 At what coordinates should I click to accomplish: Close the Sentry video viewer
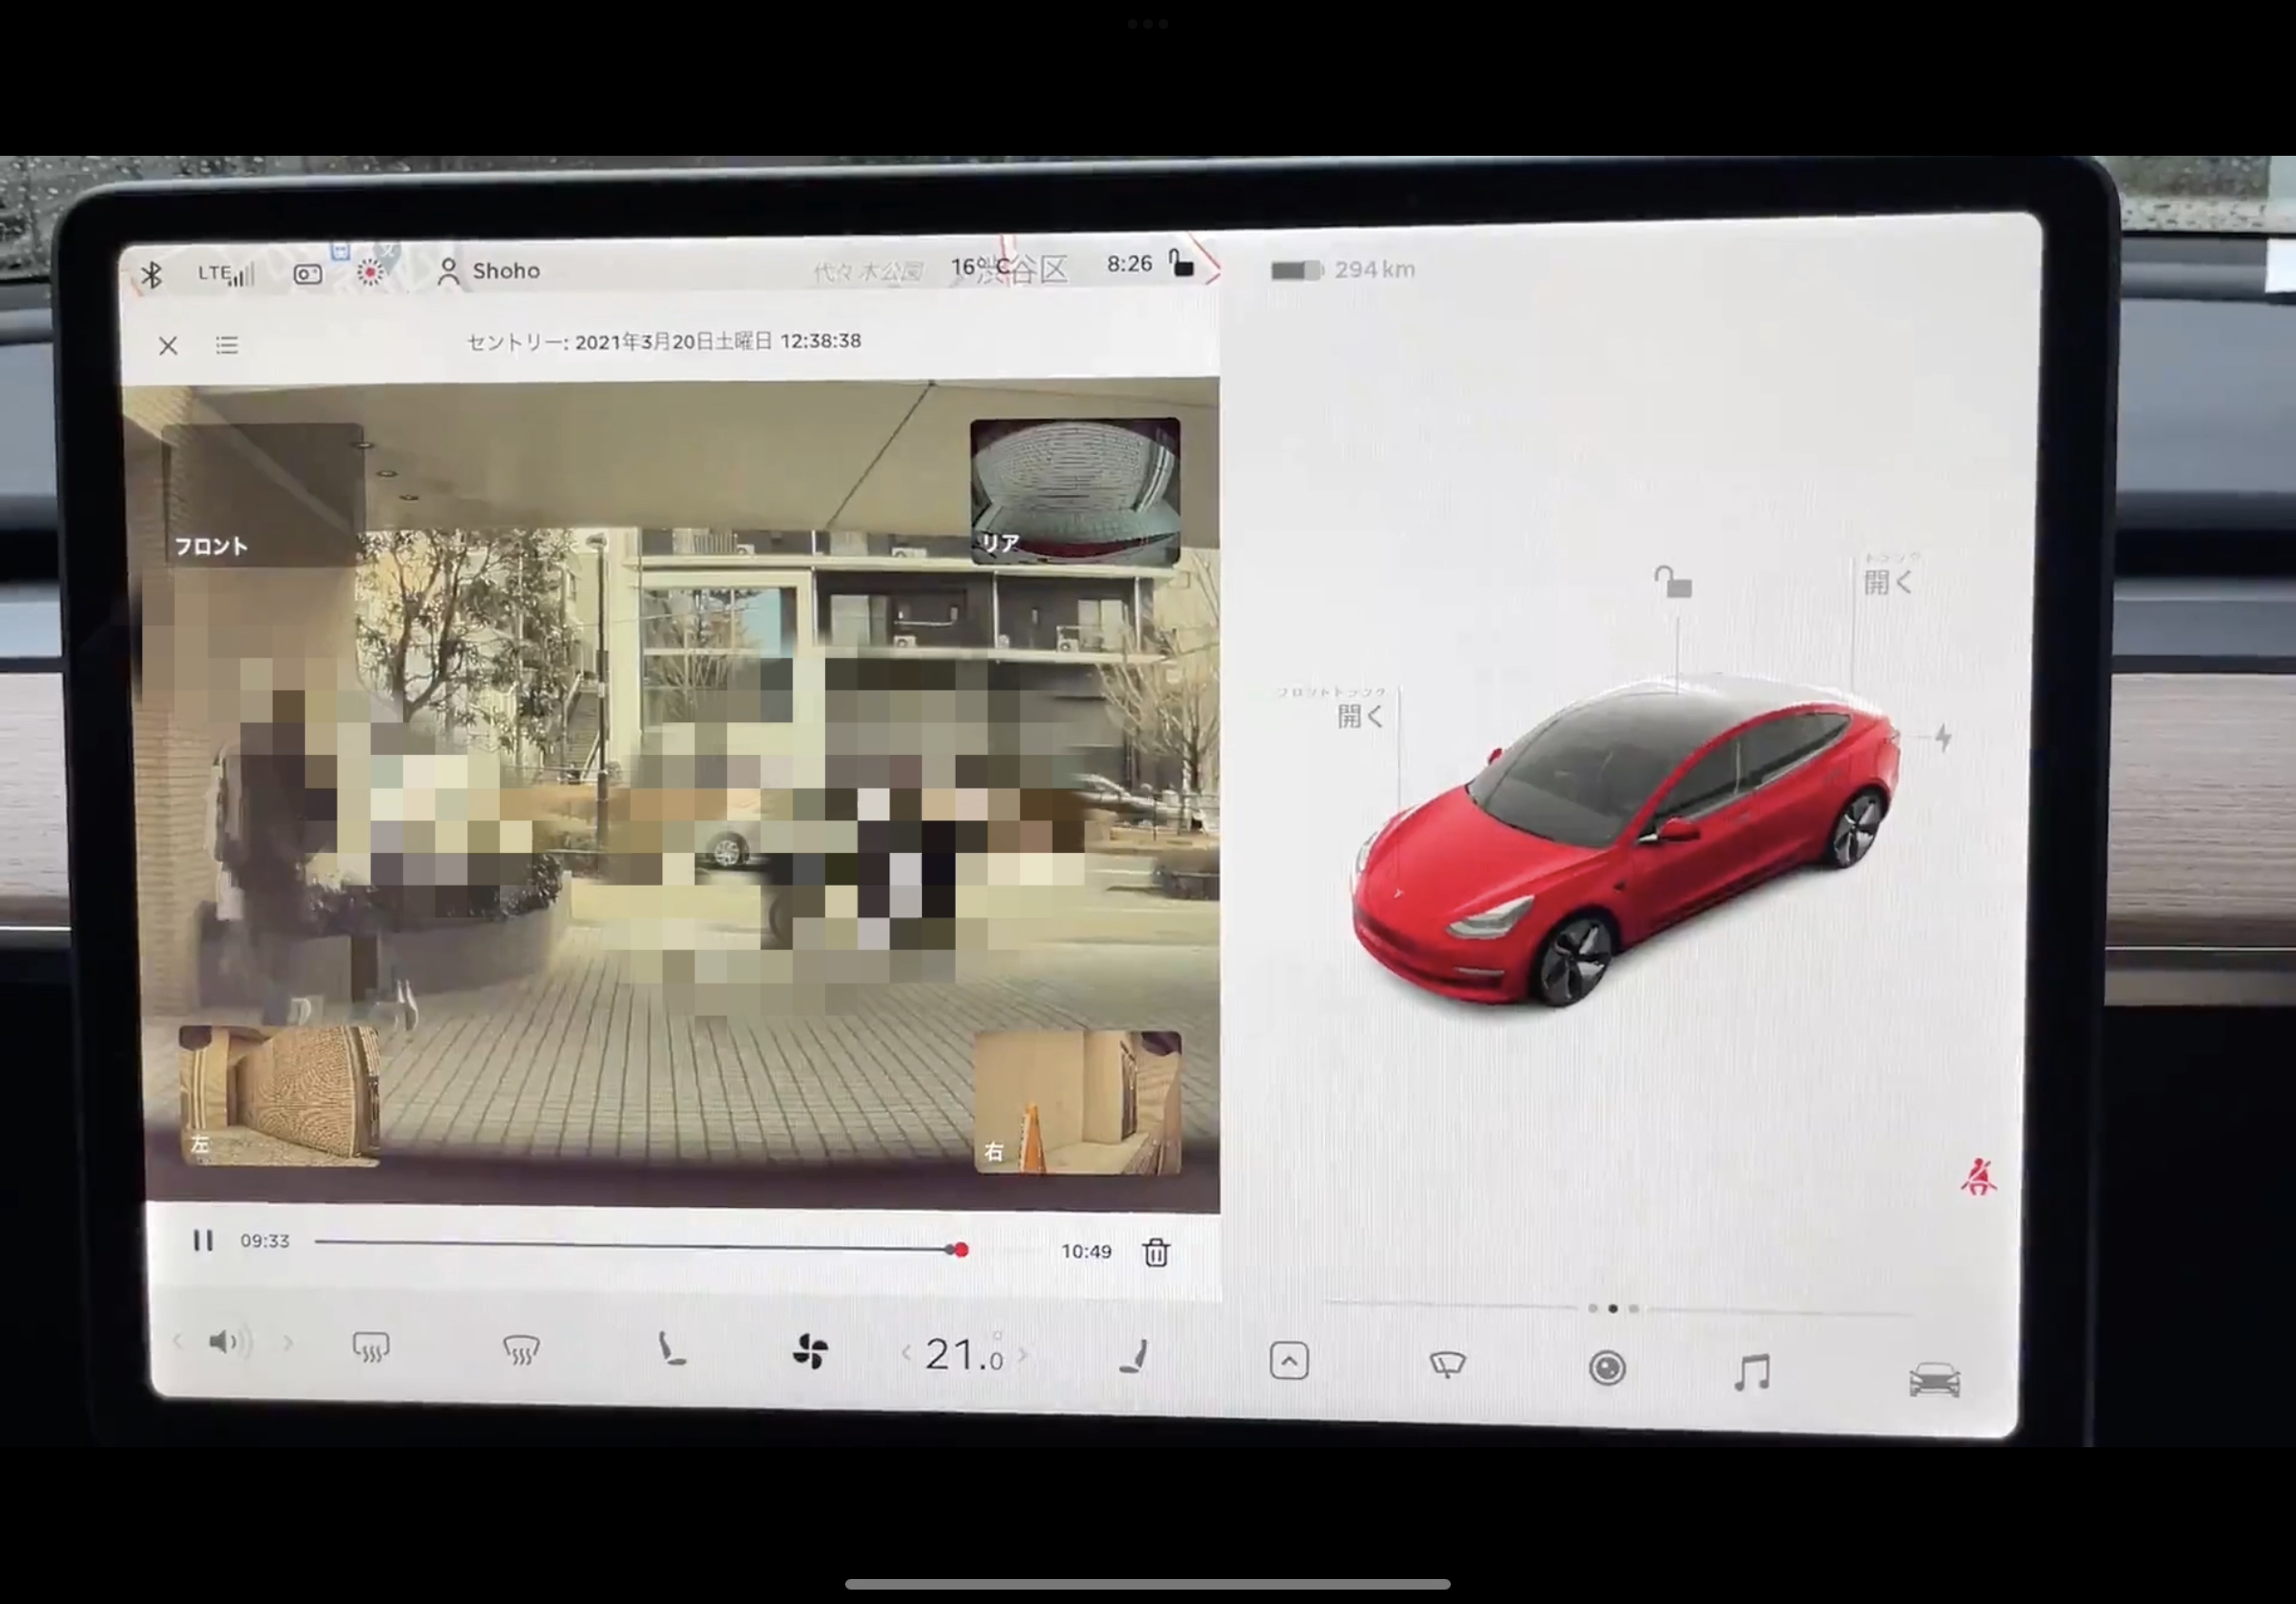[168, 345]
